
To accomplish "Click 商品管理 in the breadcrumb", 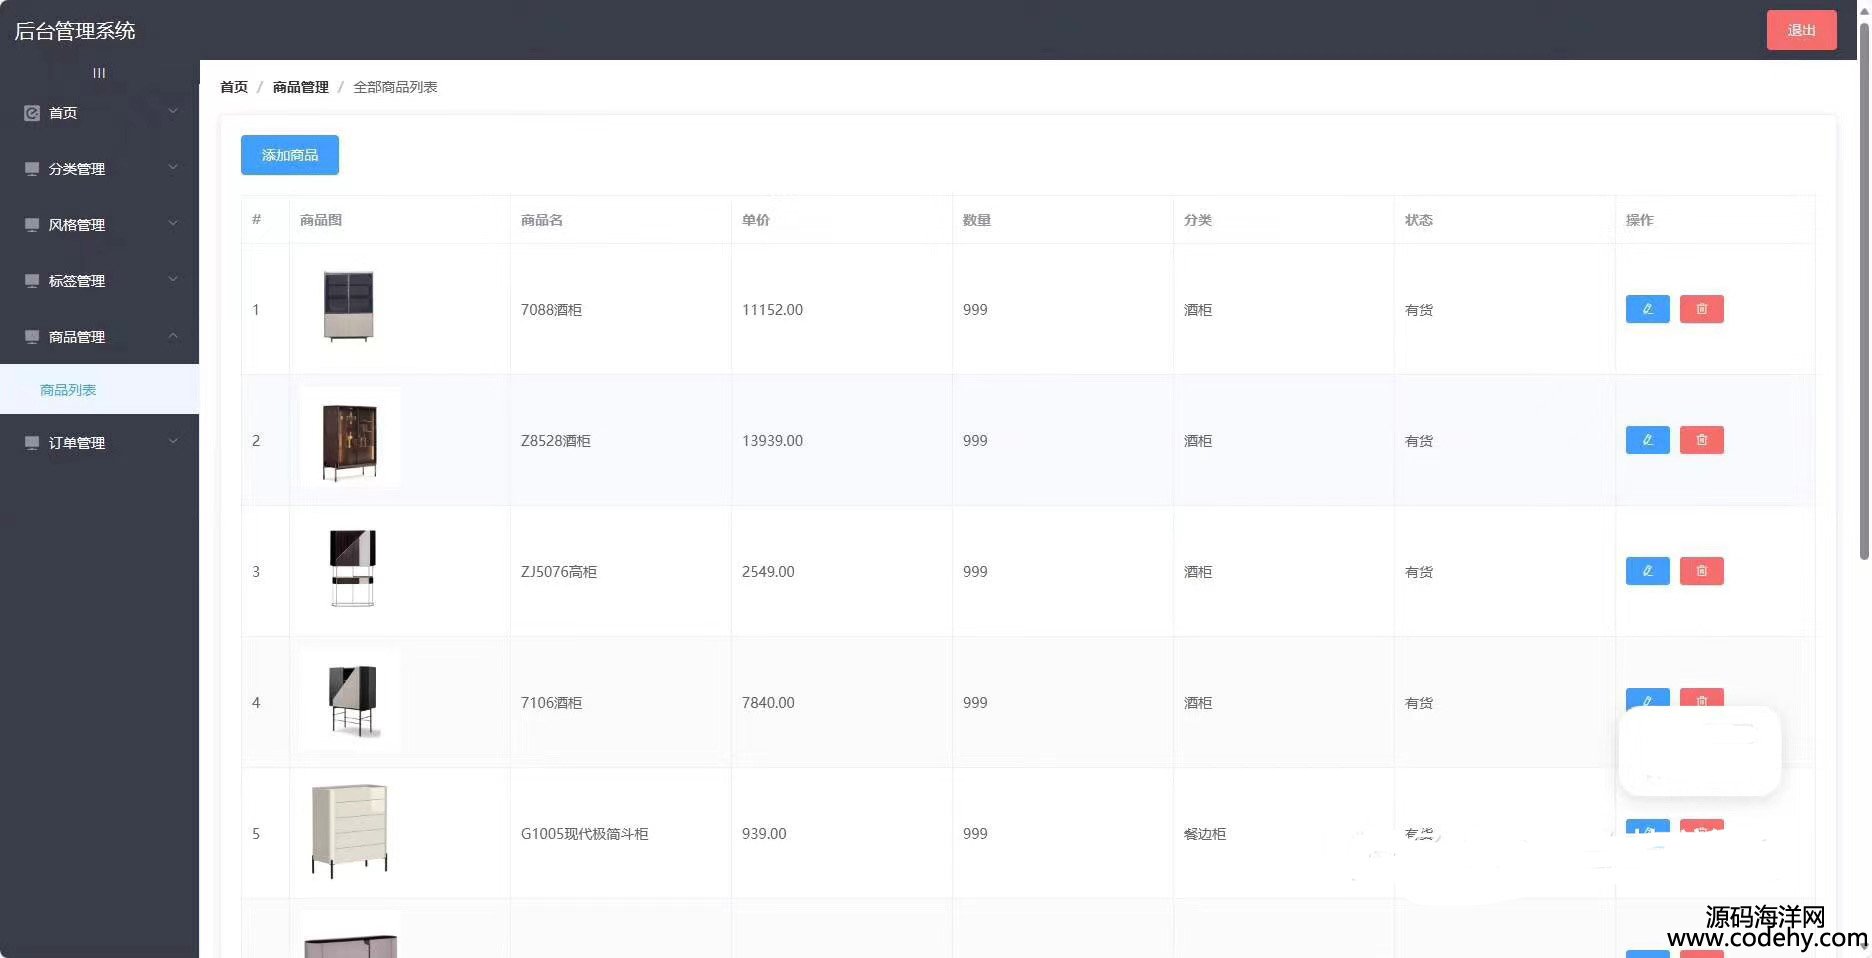I will coord(301,87).
